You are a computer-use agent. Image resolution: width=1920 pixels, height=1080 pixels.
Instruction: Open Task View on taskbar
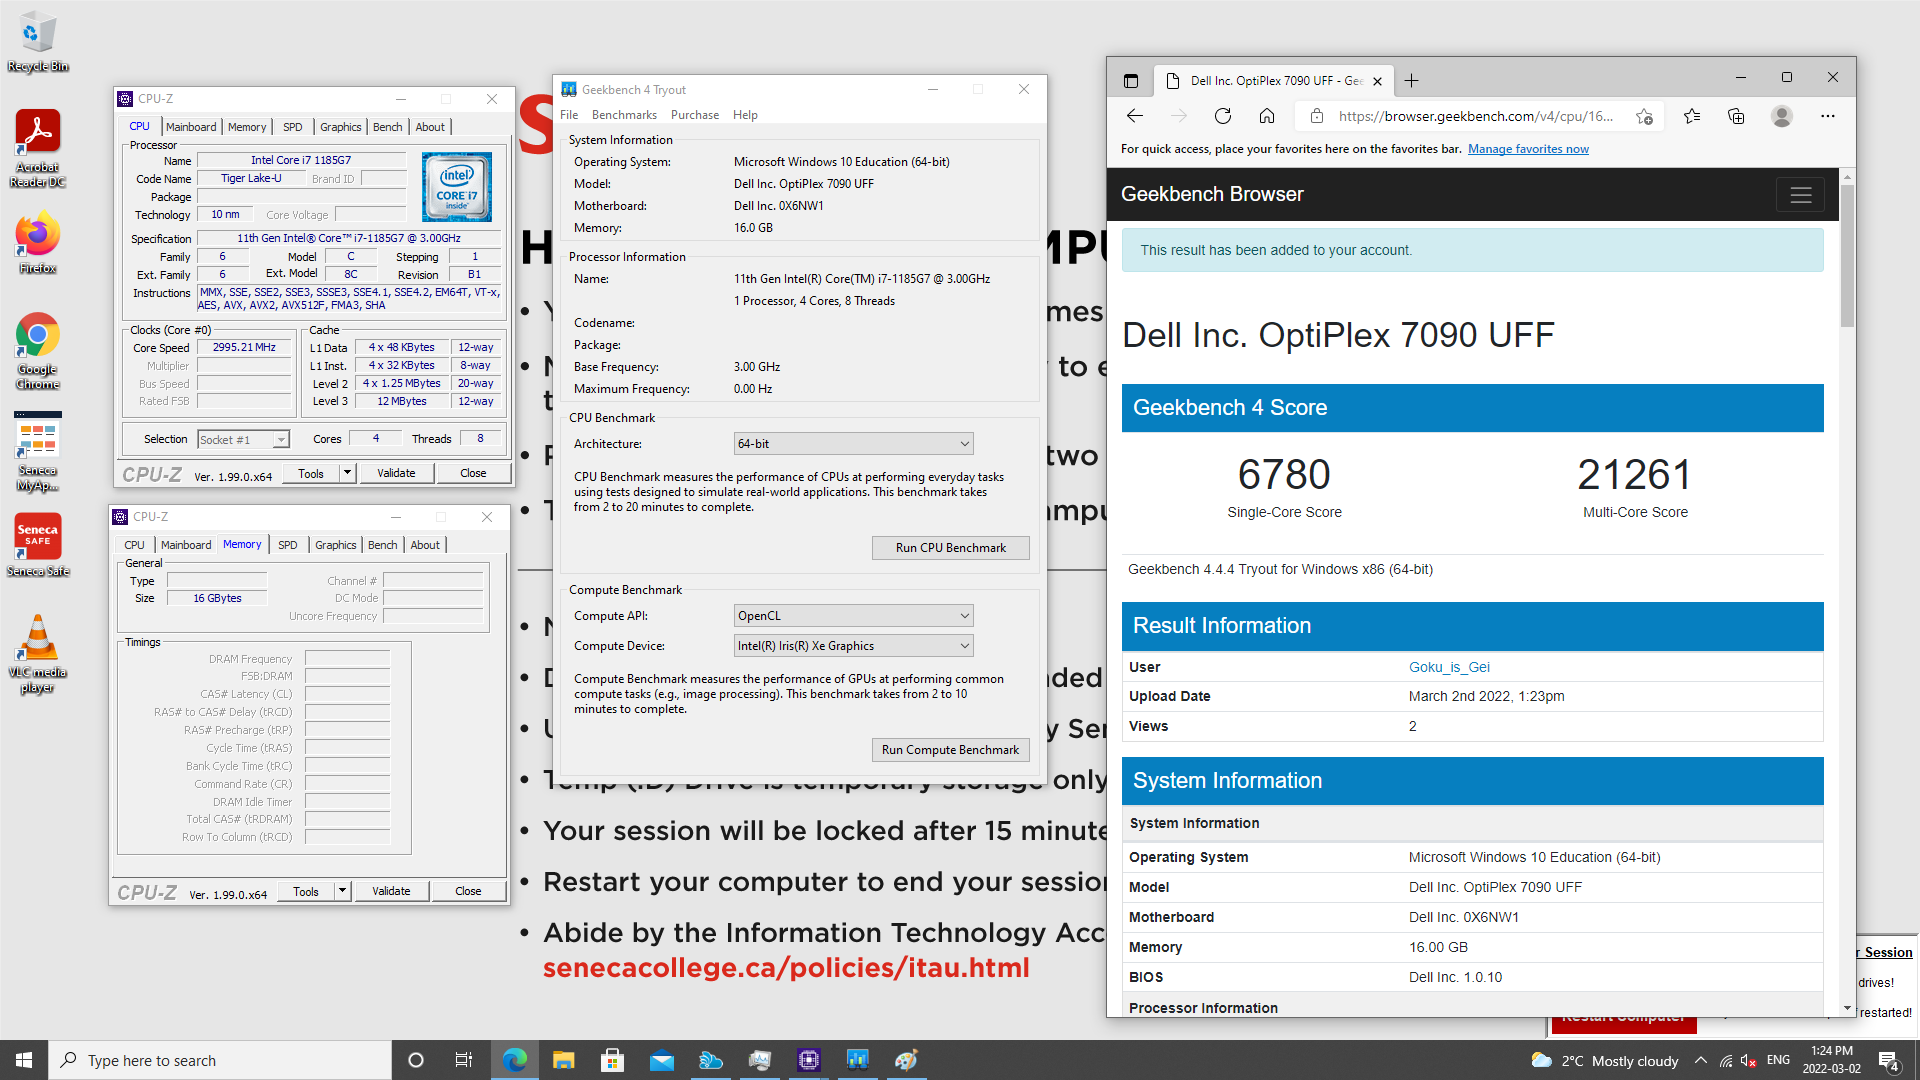463,1060
